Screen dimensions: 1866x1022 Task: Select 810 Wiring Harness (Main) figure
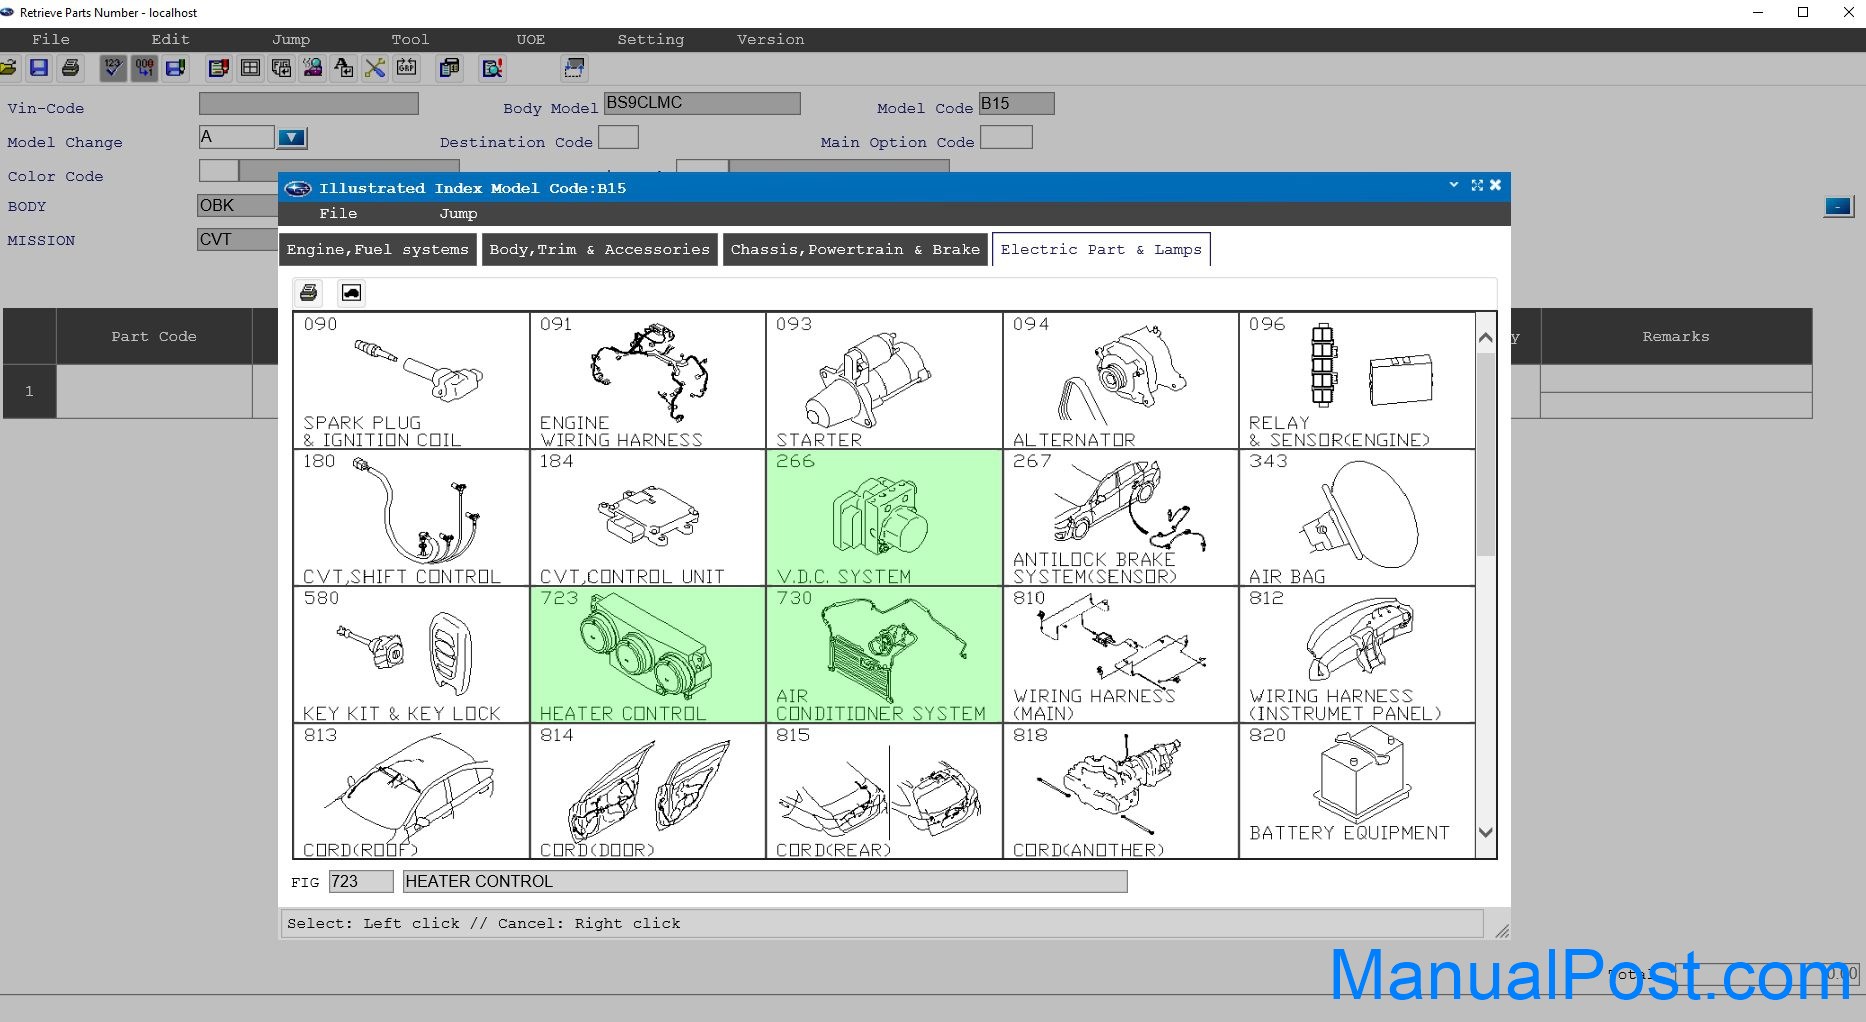1120,654
